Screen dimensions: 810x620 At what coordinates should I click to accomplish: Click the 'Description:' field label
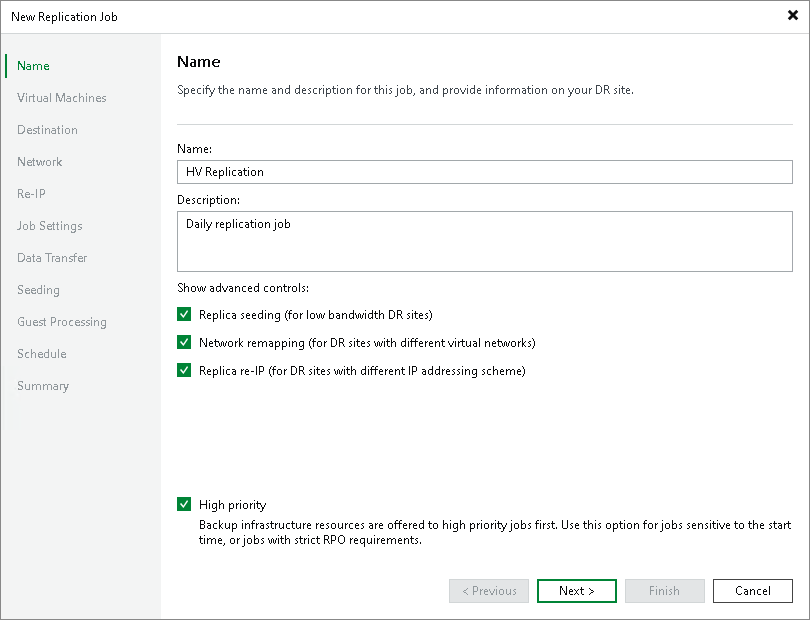click(x=208, y=200)
